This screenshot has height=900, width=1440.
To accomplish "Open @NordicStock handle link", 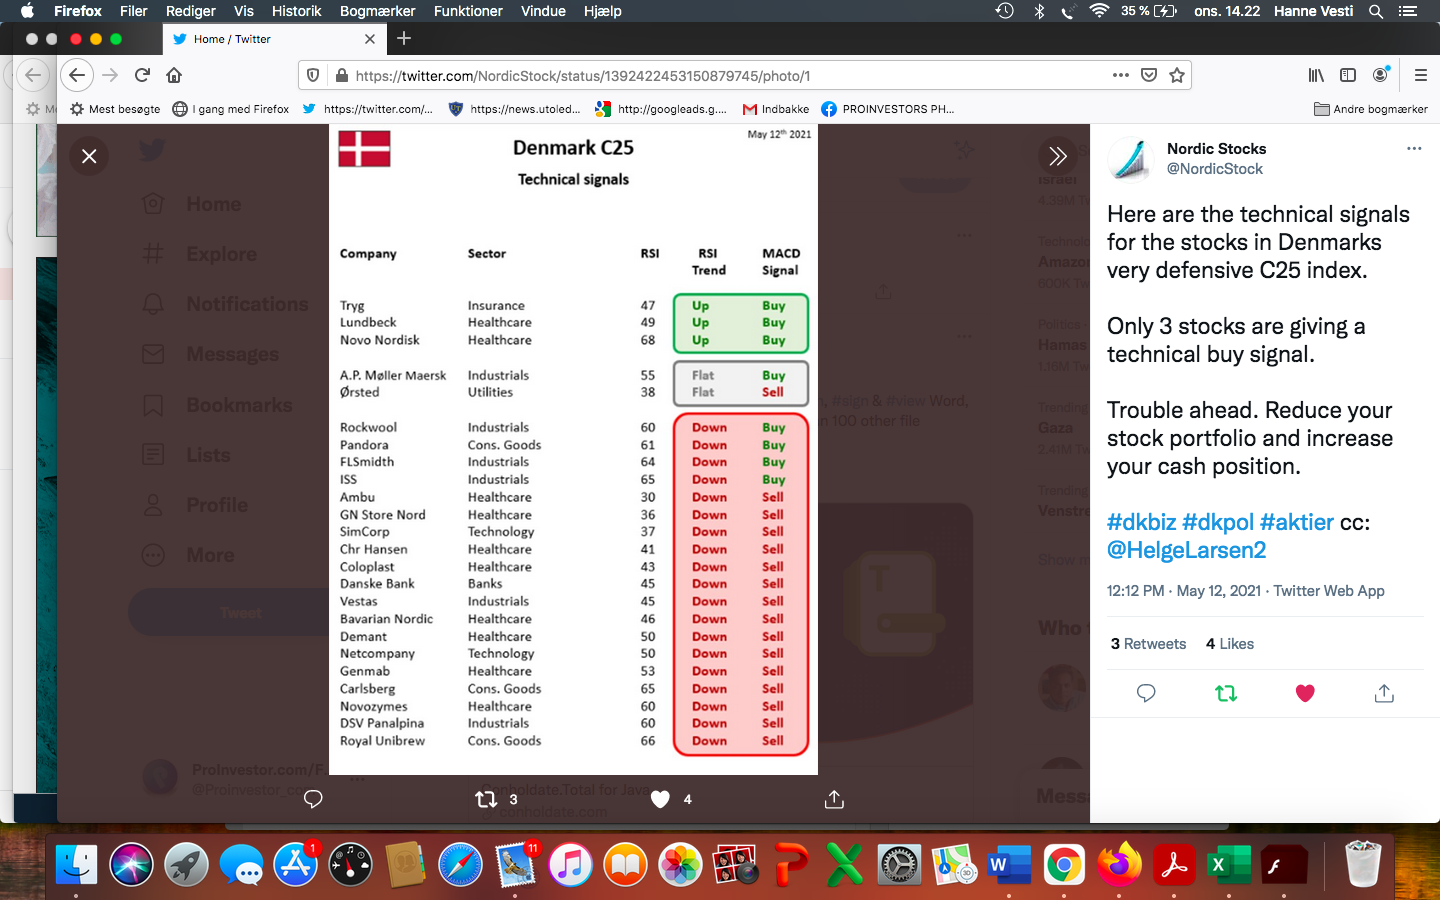I will pyautogui.click(x=1215, y=169).
